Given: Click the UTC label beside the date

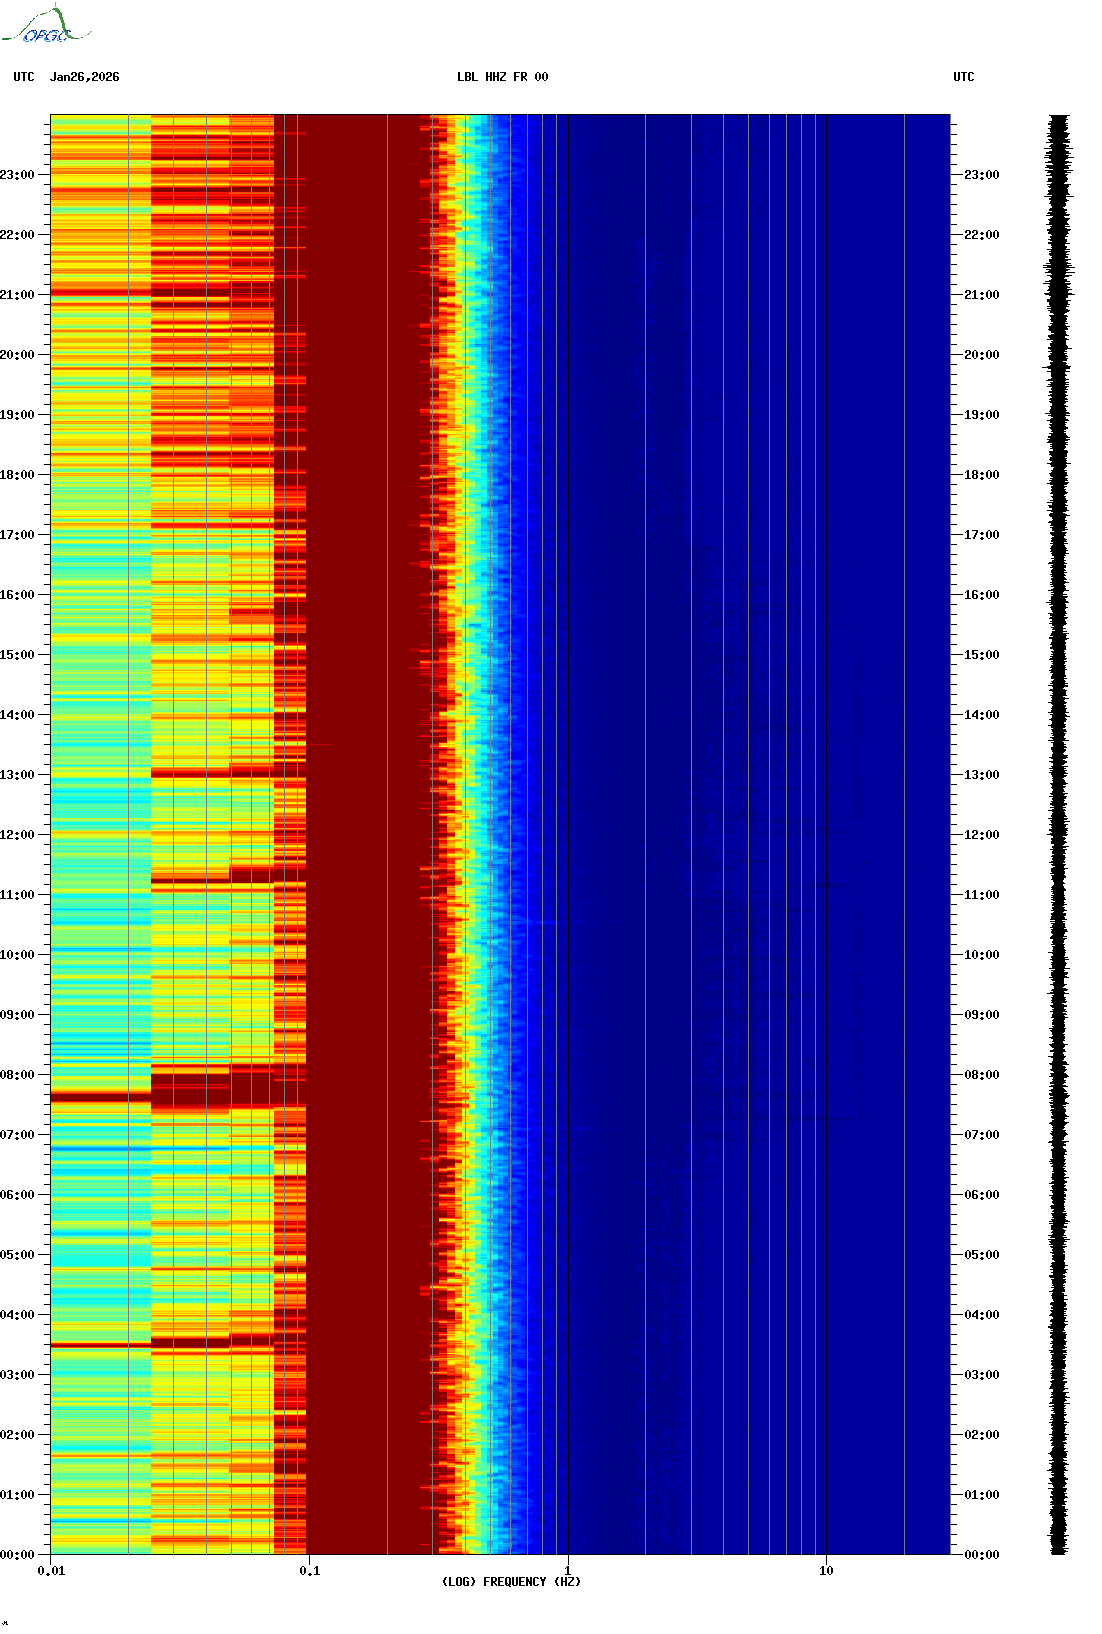Looking at the screenshot, I should [24, 77].
